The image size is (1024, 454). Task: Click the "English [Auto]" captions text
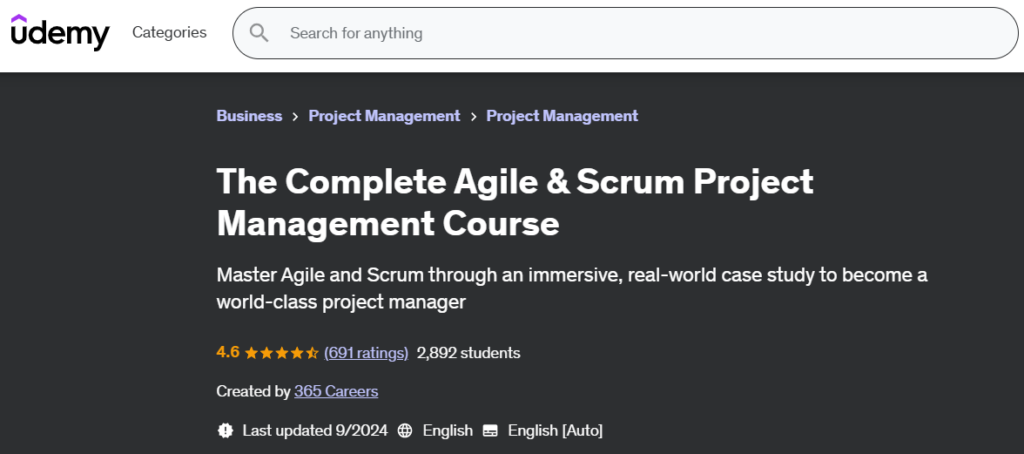click(x=555, y=430)
